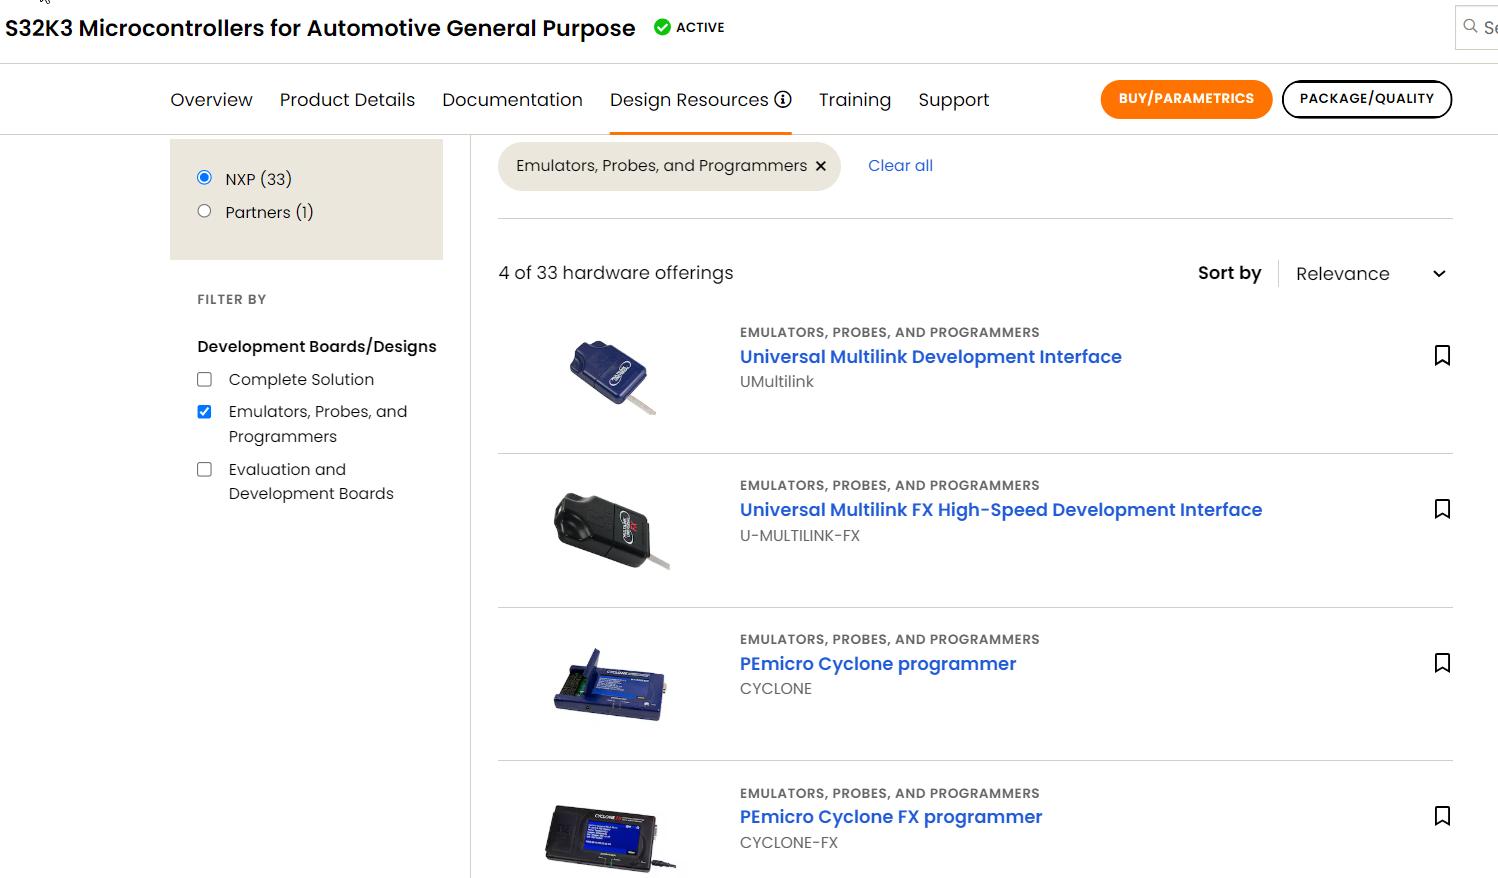Click the search magnifier icon
This screenshot has height=878, width=1498.
[x=1470, y=26]
